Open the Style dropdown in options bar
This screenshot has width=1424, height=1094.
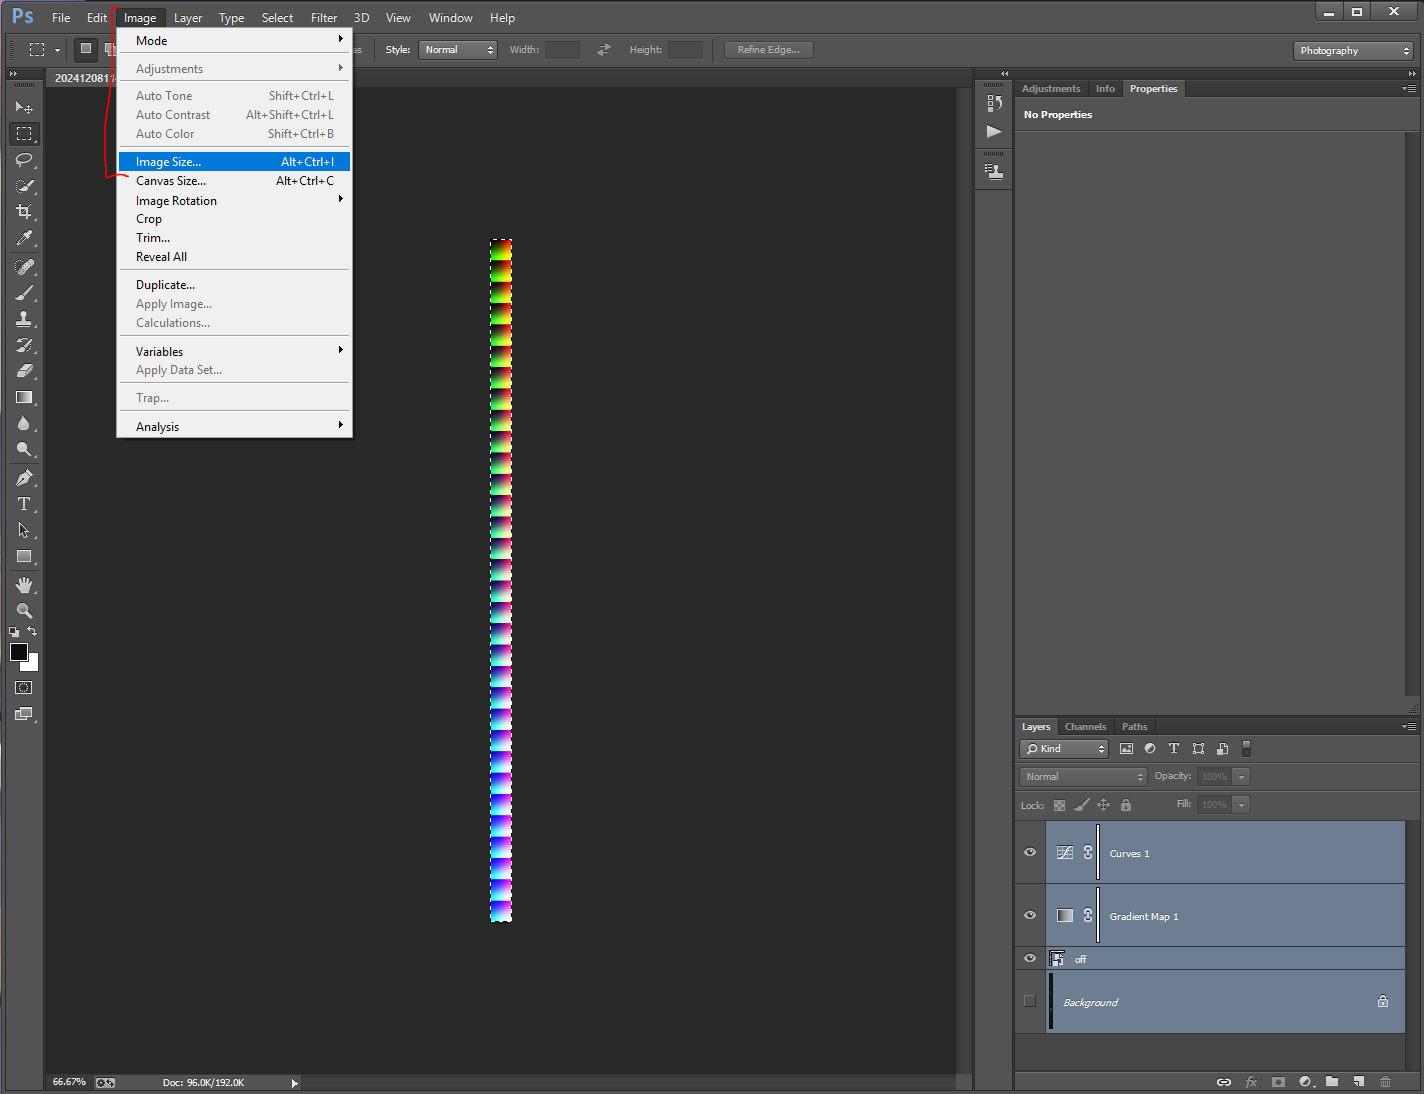(458, 50)
